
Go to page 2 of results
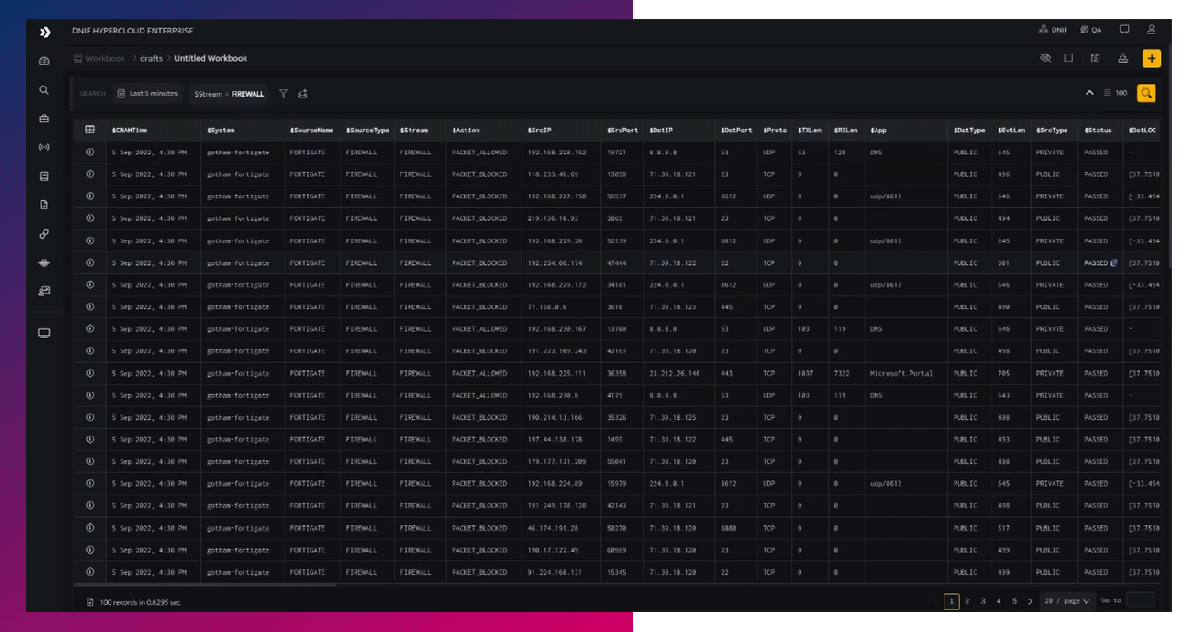(x=967, y=601)
